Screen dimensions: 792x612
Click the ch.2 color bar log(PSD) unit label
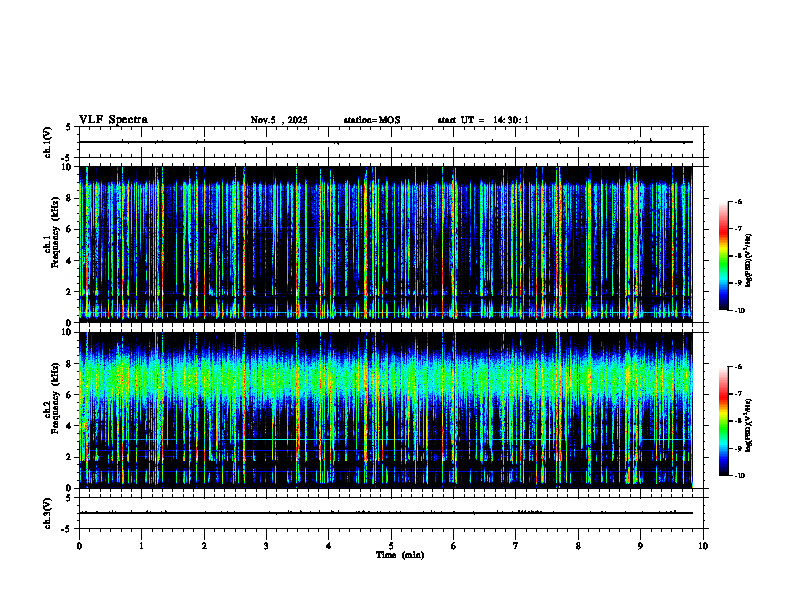tap(749, 425)
